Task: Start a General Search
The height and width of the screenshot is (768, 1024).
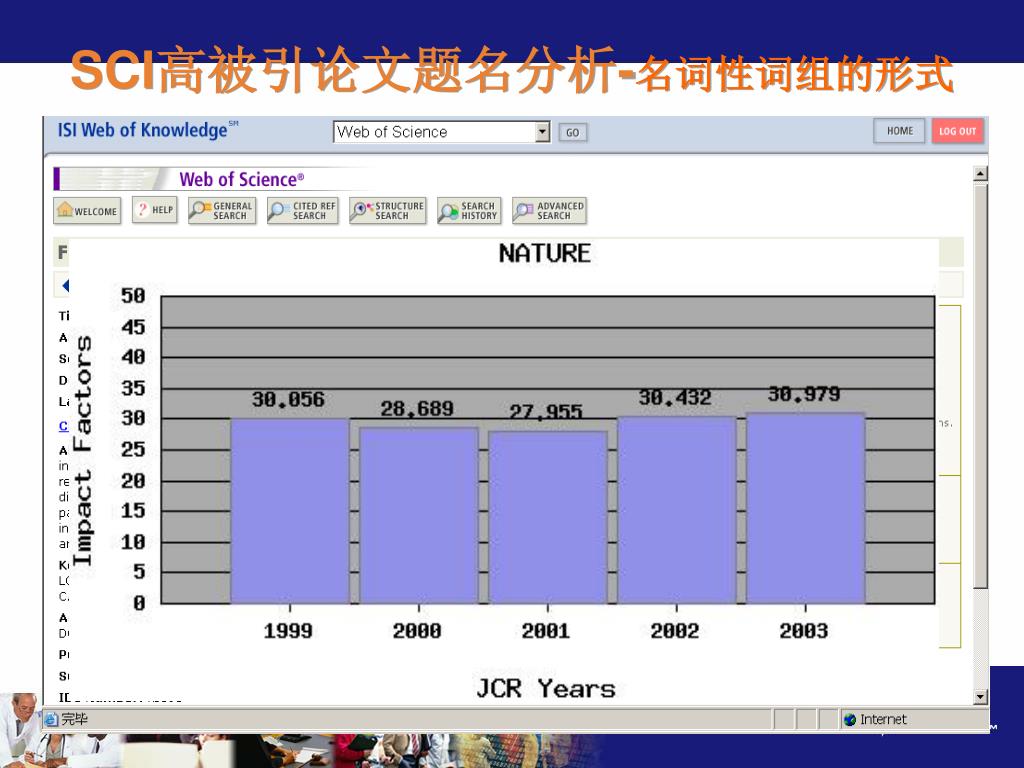Action: tap(222, 211)
